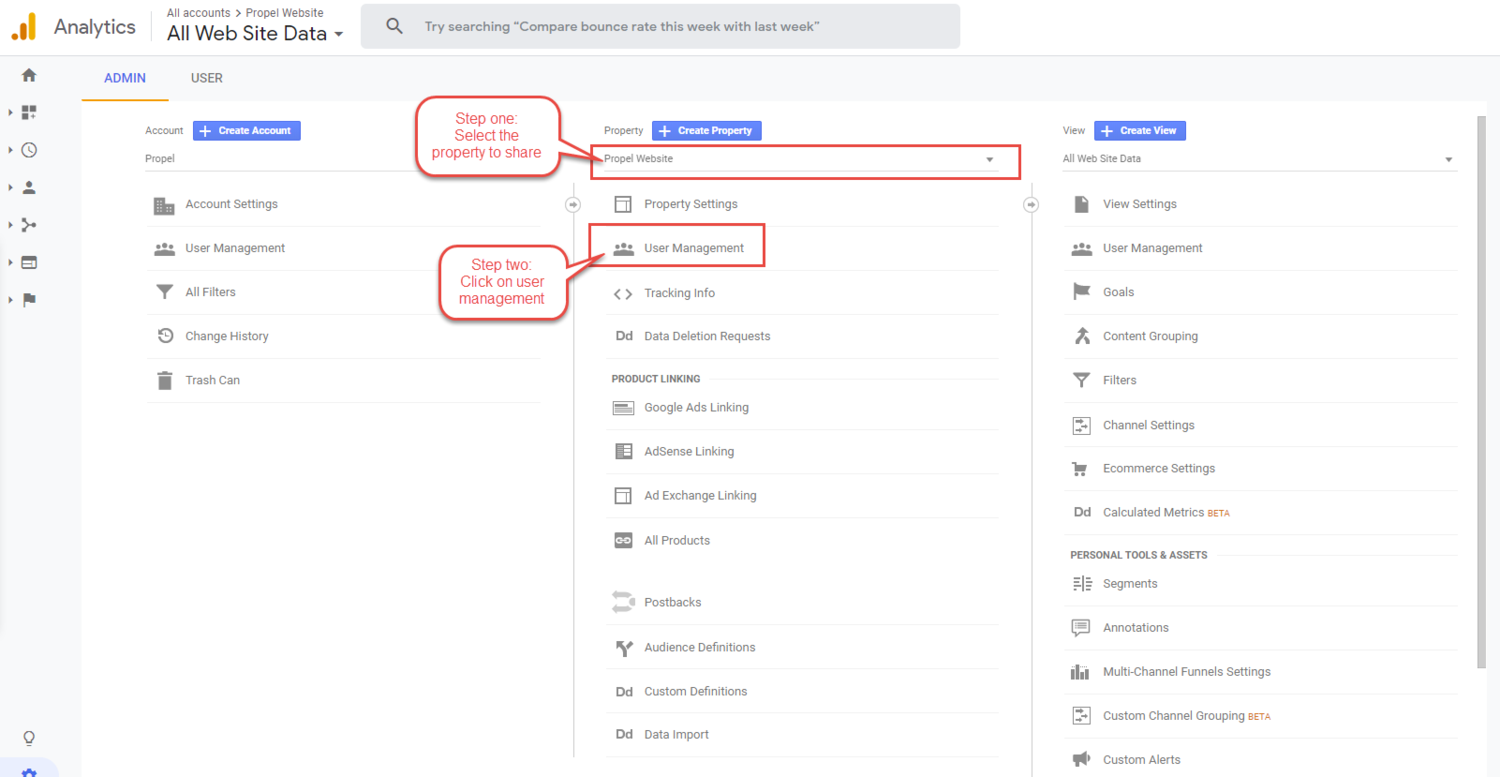1500x777 pixels.
Task: Open the Propel Website property dropdown
Action: (x=801, y=159)
